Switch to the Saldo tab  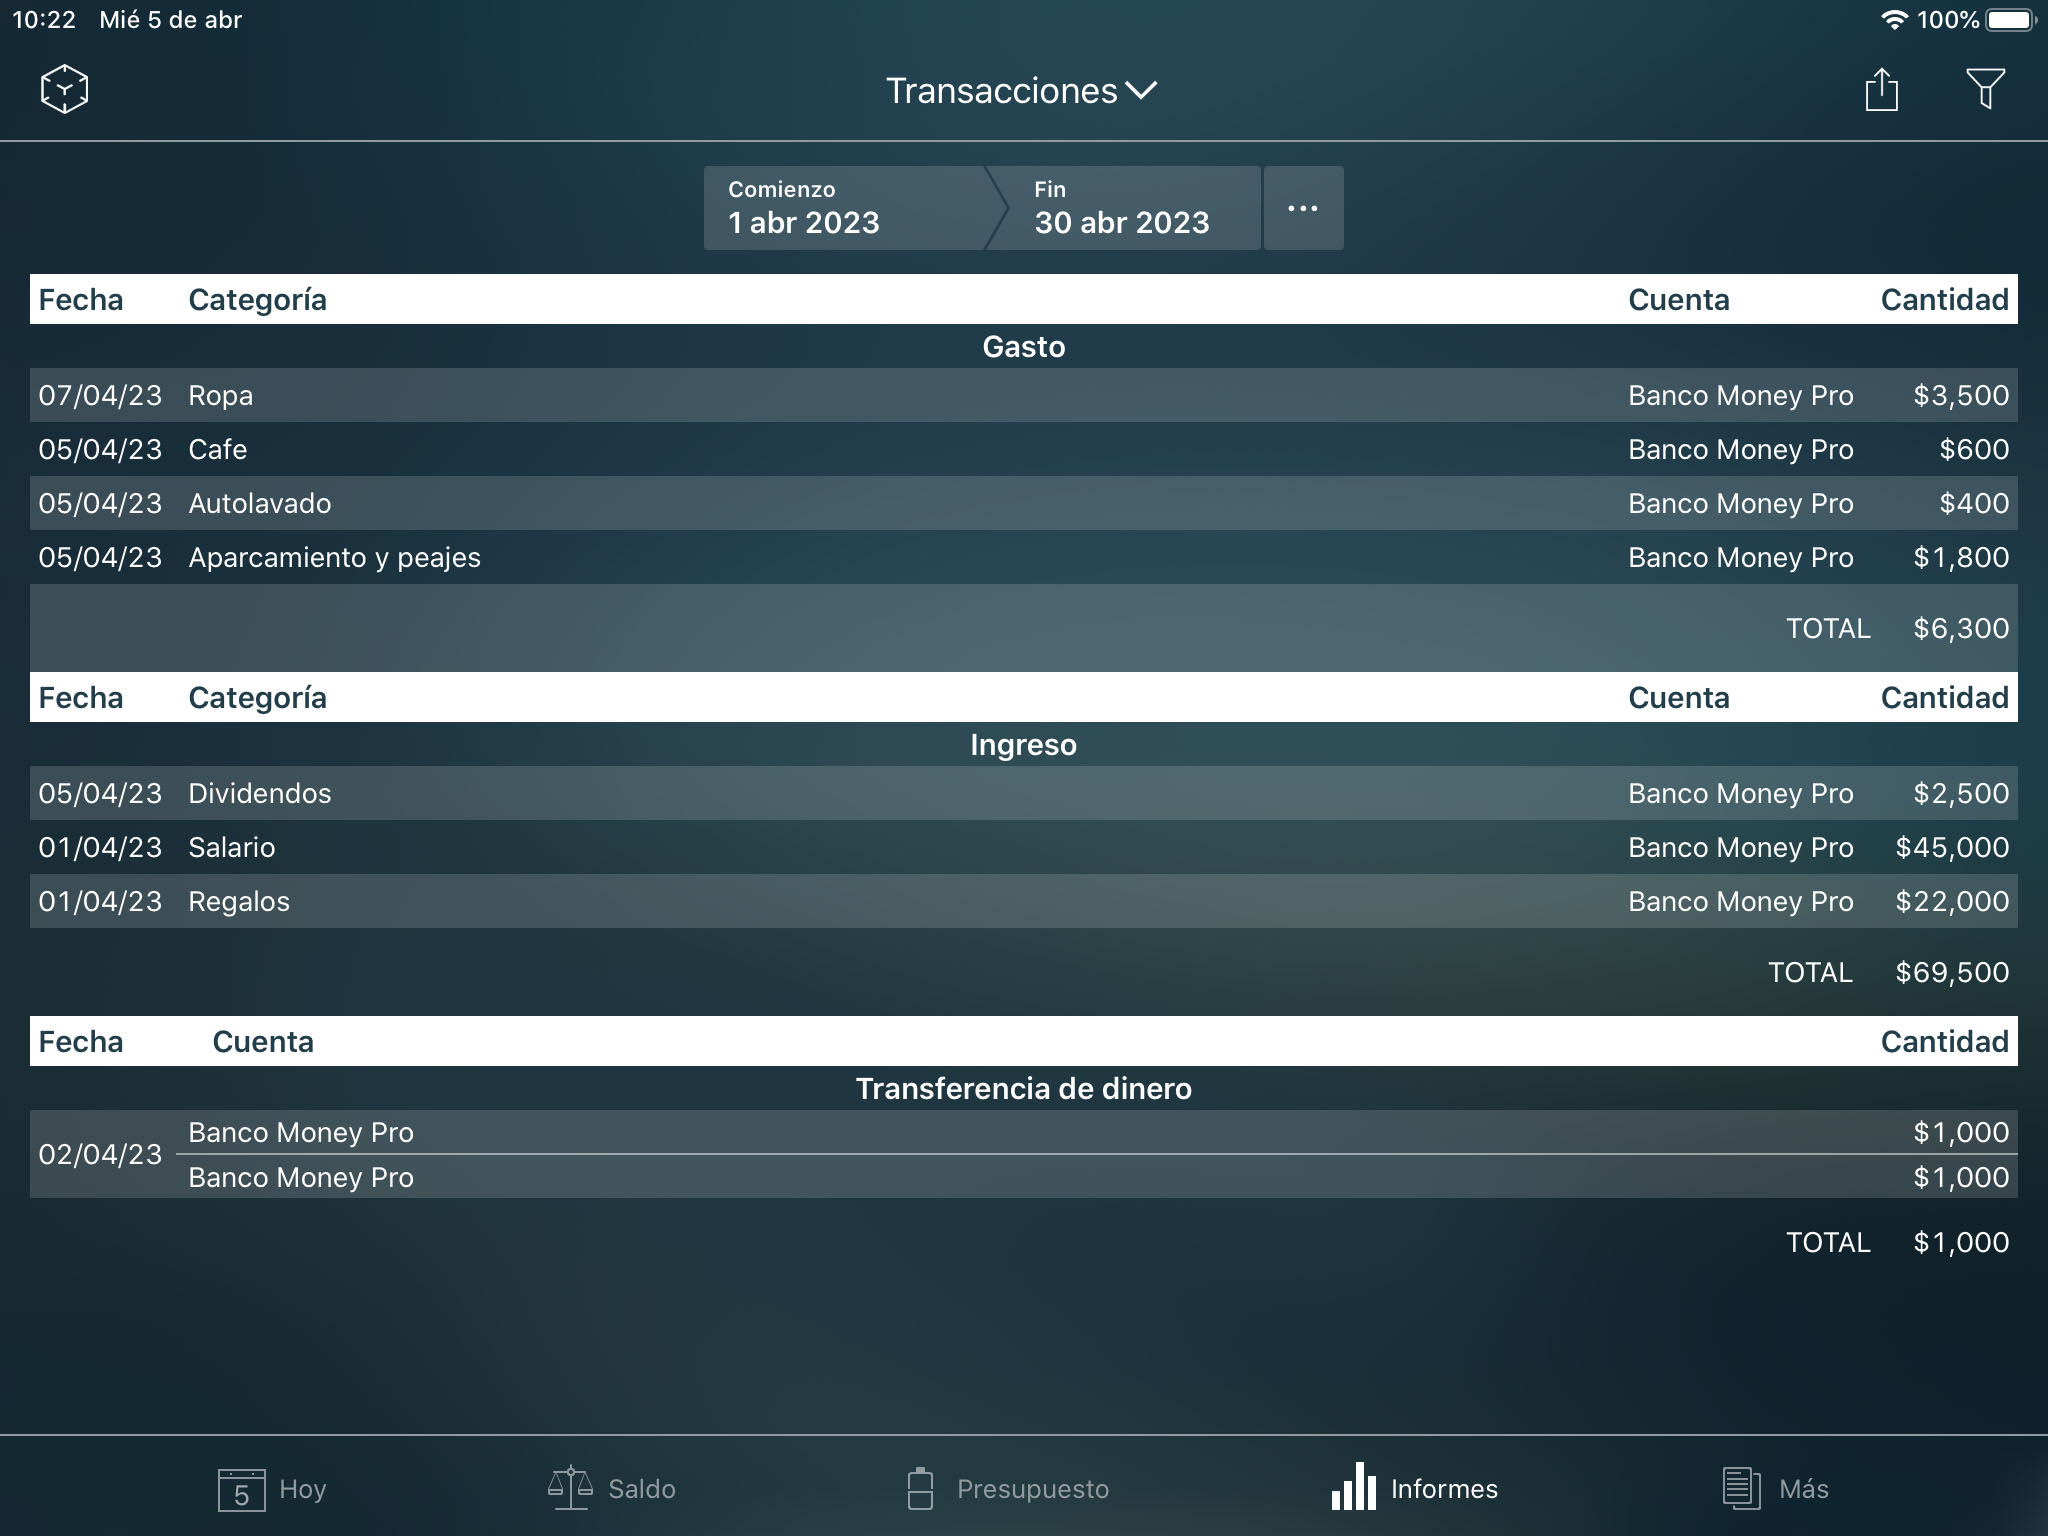coord(610,1488)
